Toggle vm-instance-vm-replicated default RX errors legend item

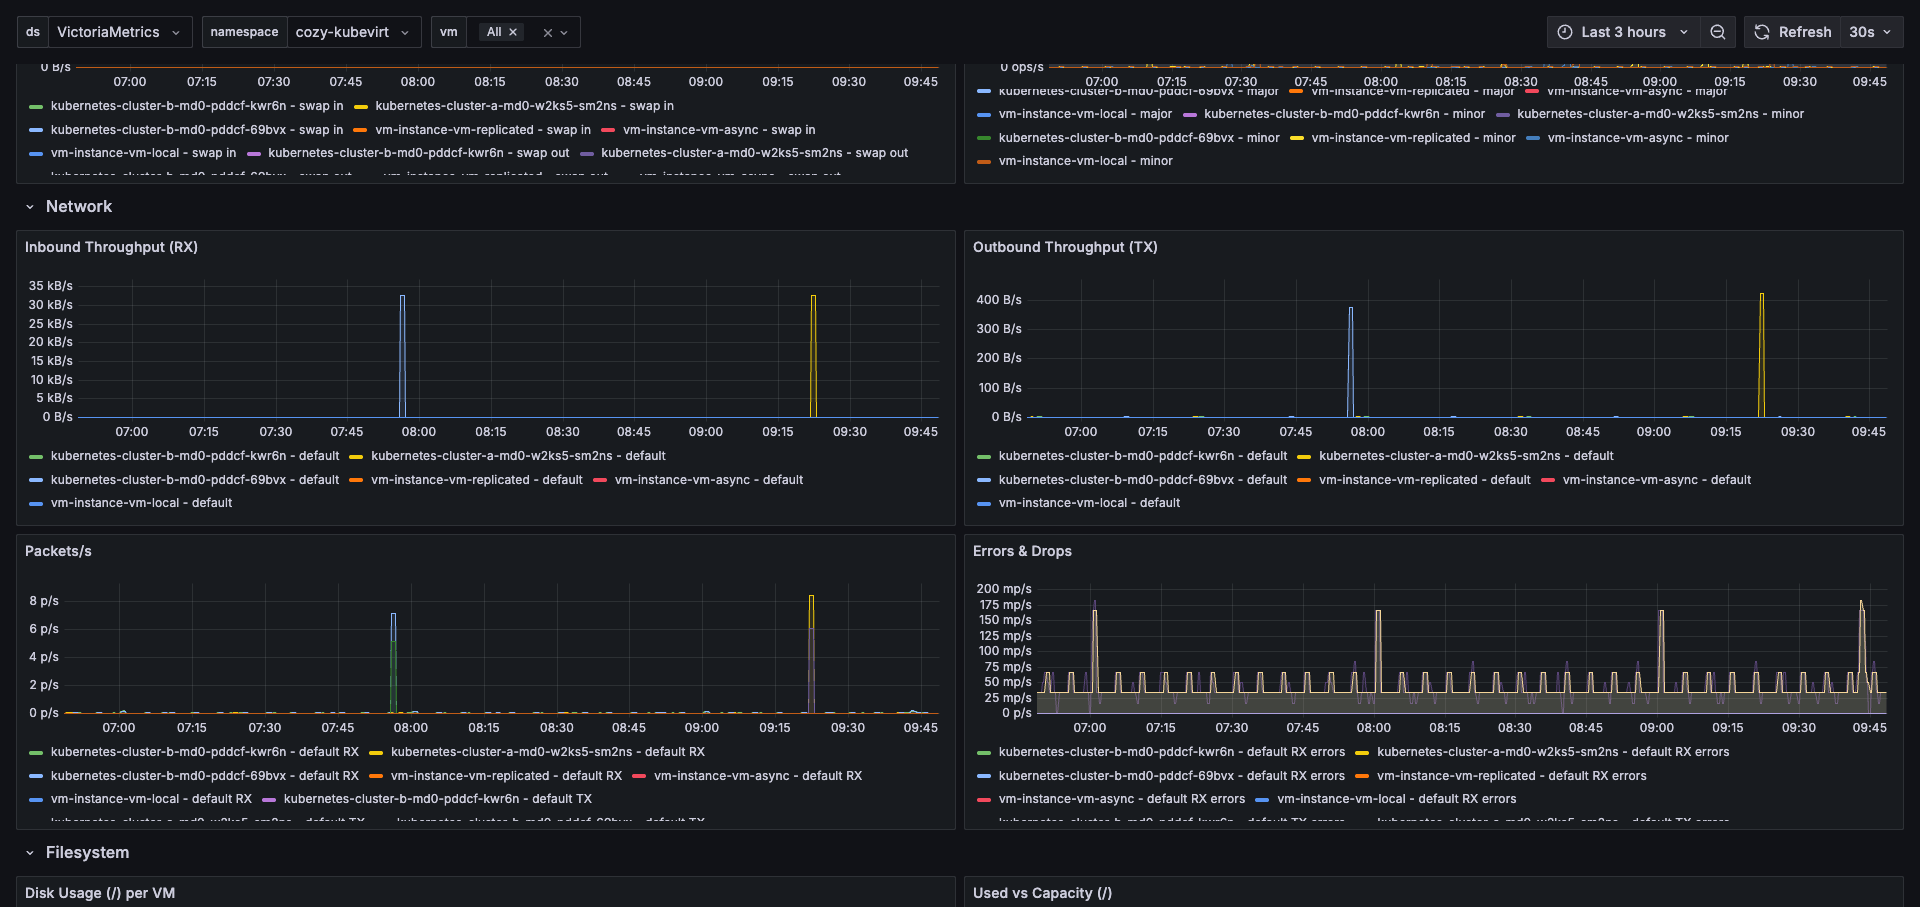pos(1511,776)
